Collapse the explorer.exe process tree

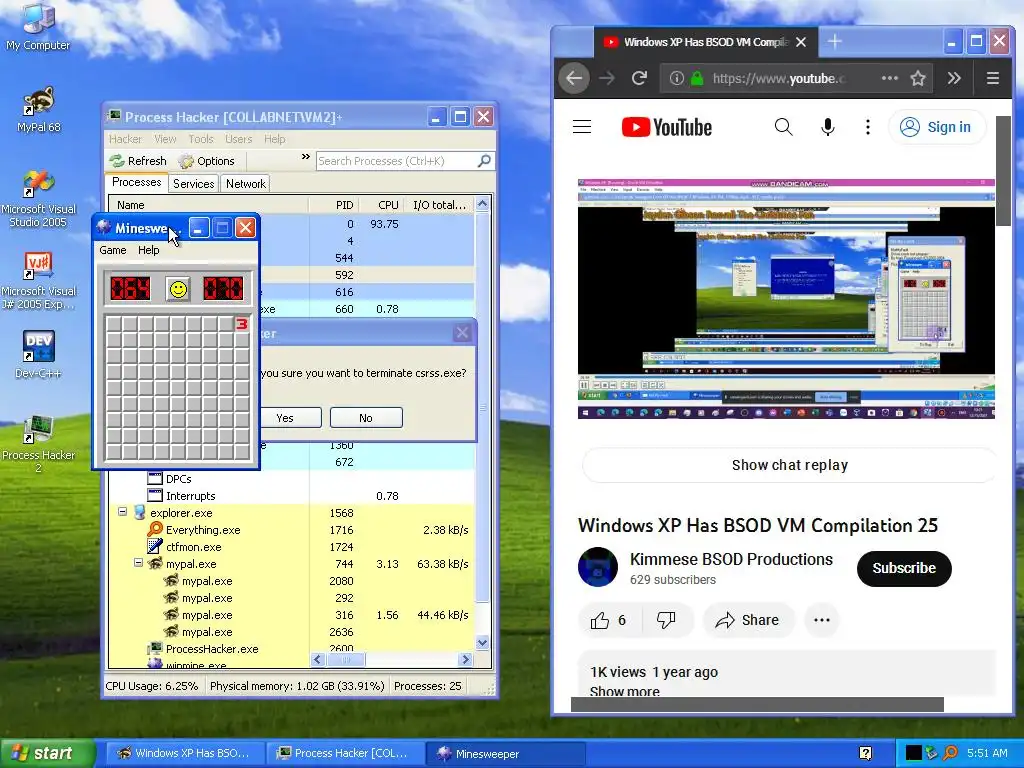122,512
